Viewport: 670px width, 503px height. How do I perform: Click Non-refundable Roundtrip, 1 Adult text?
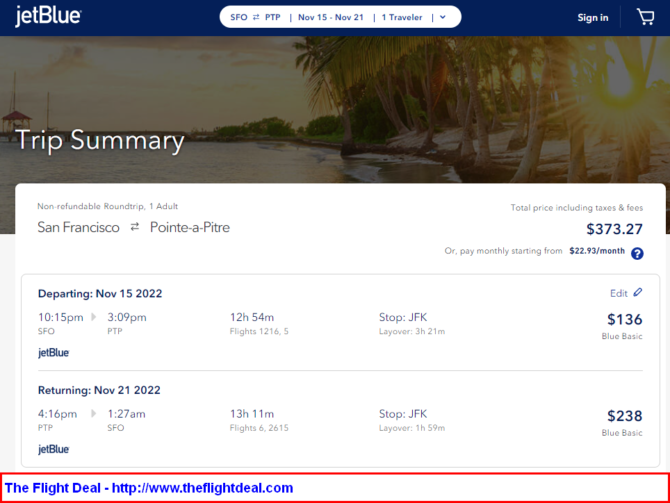tap(107, 206)
